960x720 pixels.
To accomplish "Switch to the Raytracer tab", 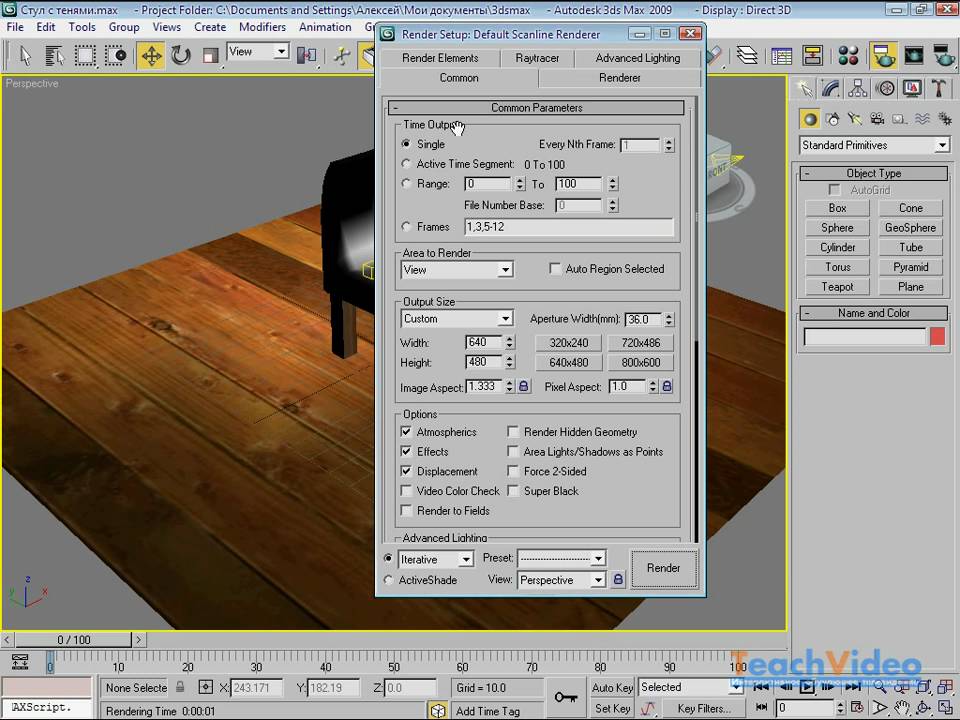I will (538, 58).
